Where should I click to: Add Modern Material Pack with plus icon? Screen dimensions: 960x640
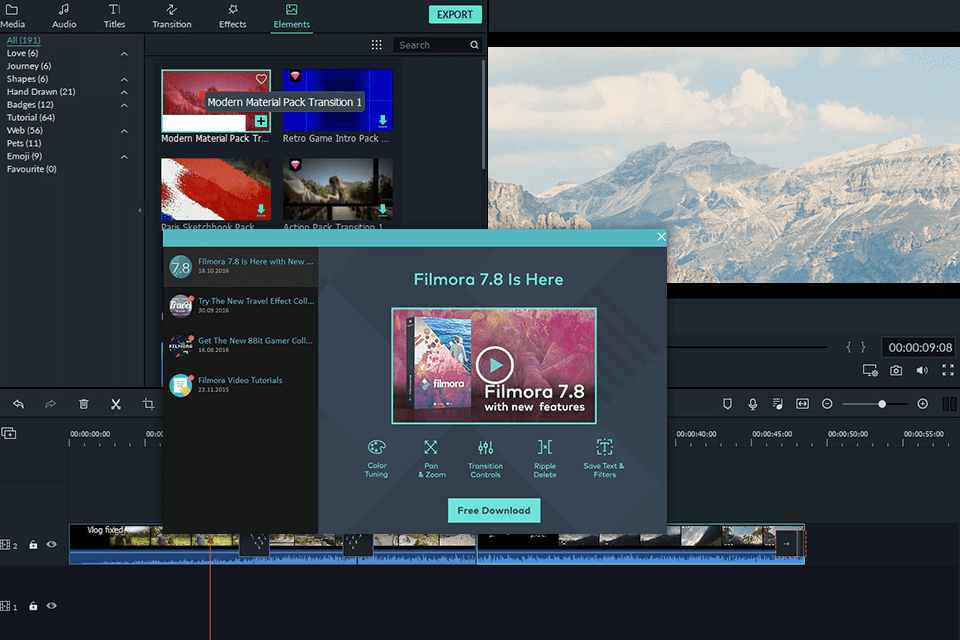261,121
